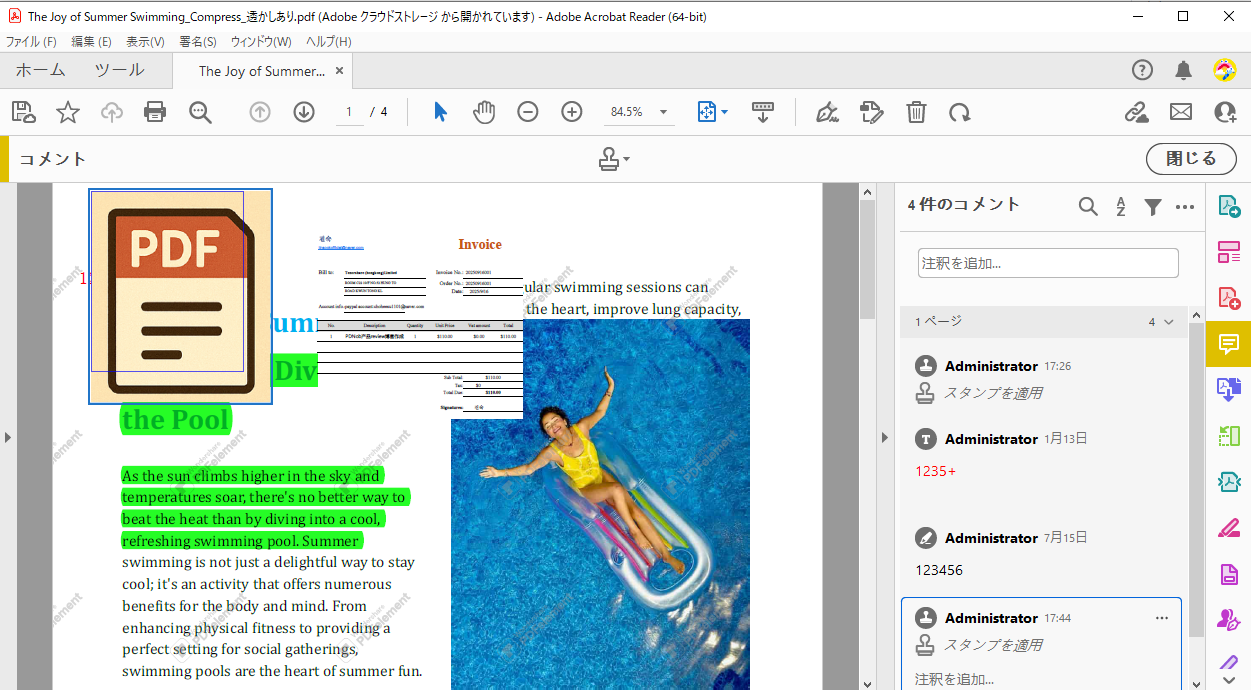Open options for 17:44 stamp comment
Viewport: 1251px width, 690px height.
1161,618
